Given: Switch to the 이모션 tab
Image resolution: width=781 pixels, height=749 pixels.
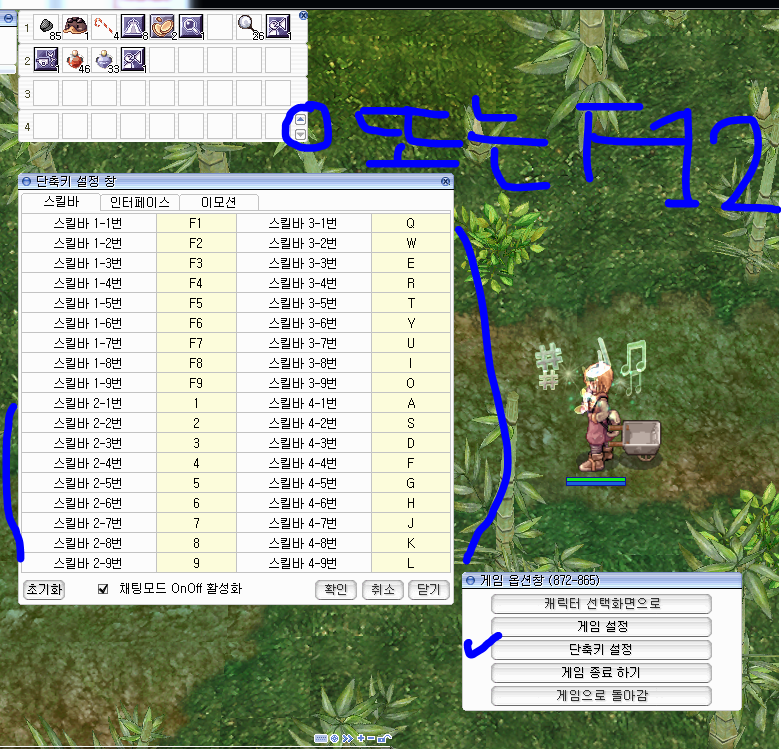Looking at the screenshot, I should click(x=219, y=203).
